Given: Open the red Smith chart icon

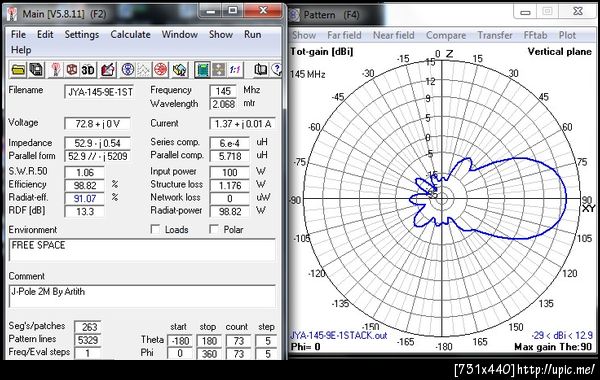Looking at the screenshot, I should (161, 70).
